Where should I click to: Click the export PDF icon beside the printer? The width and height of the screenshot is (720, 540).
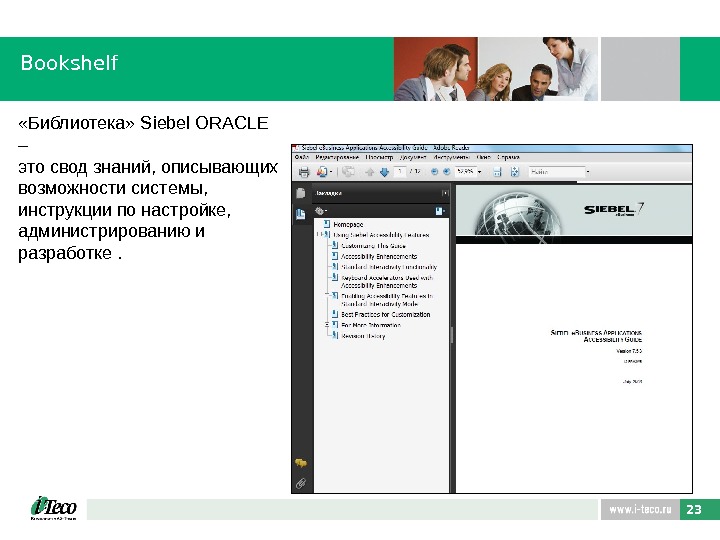(x=322, y=172)
